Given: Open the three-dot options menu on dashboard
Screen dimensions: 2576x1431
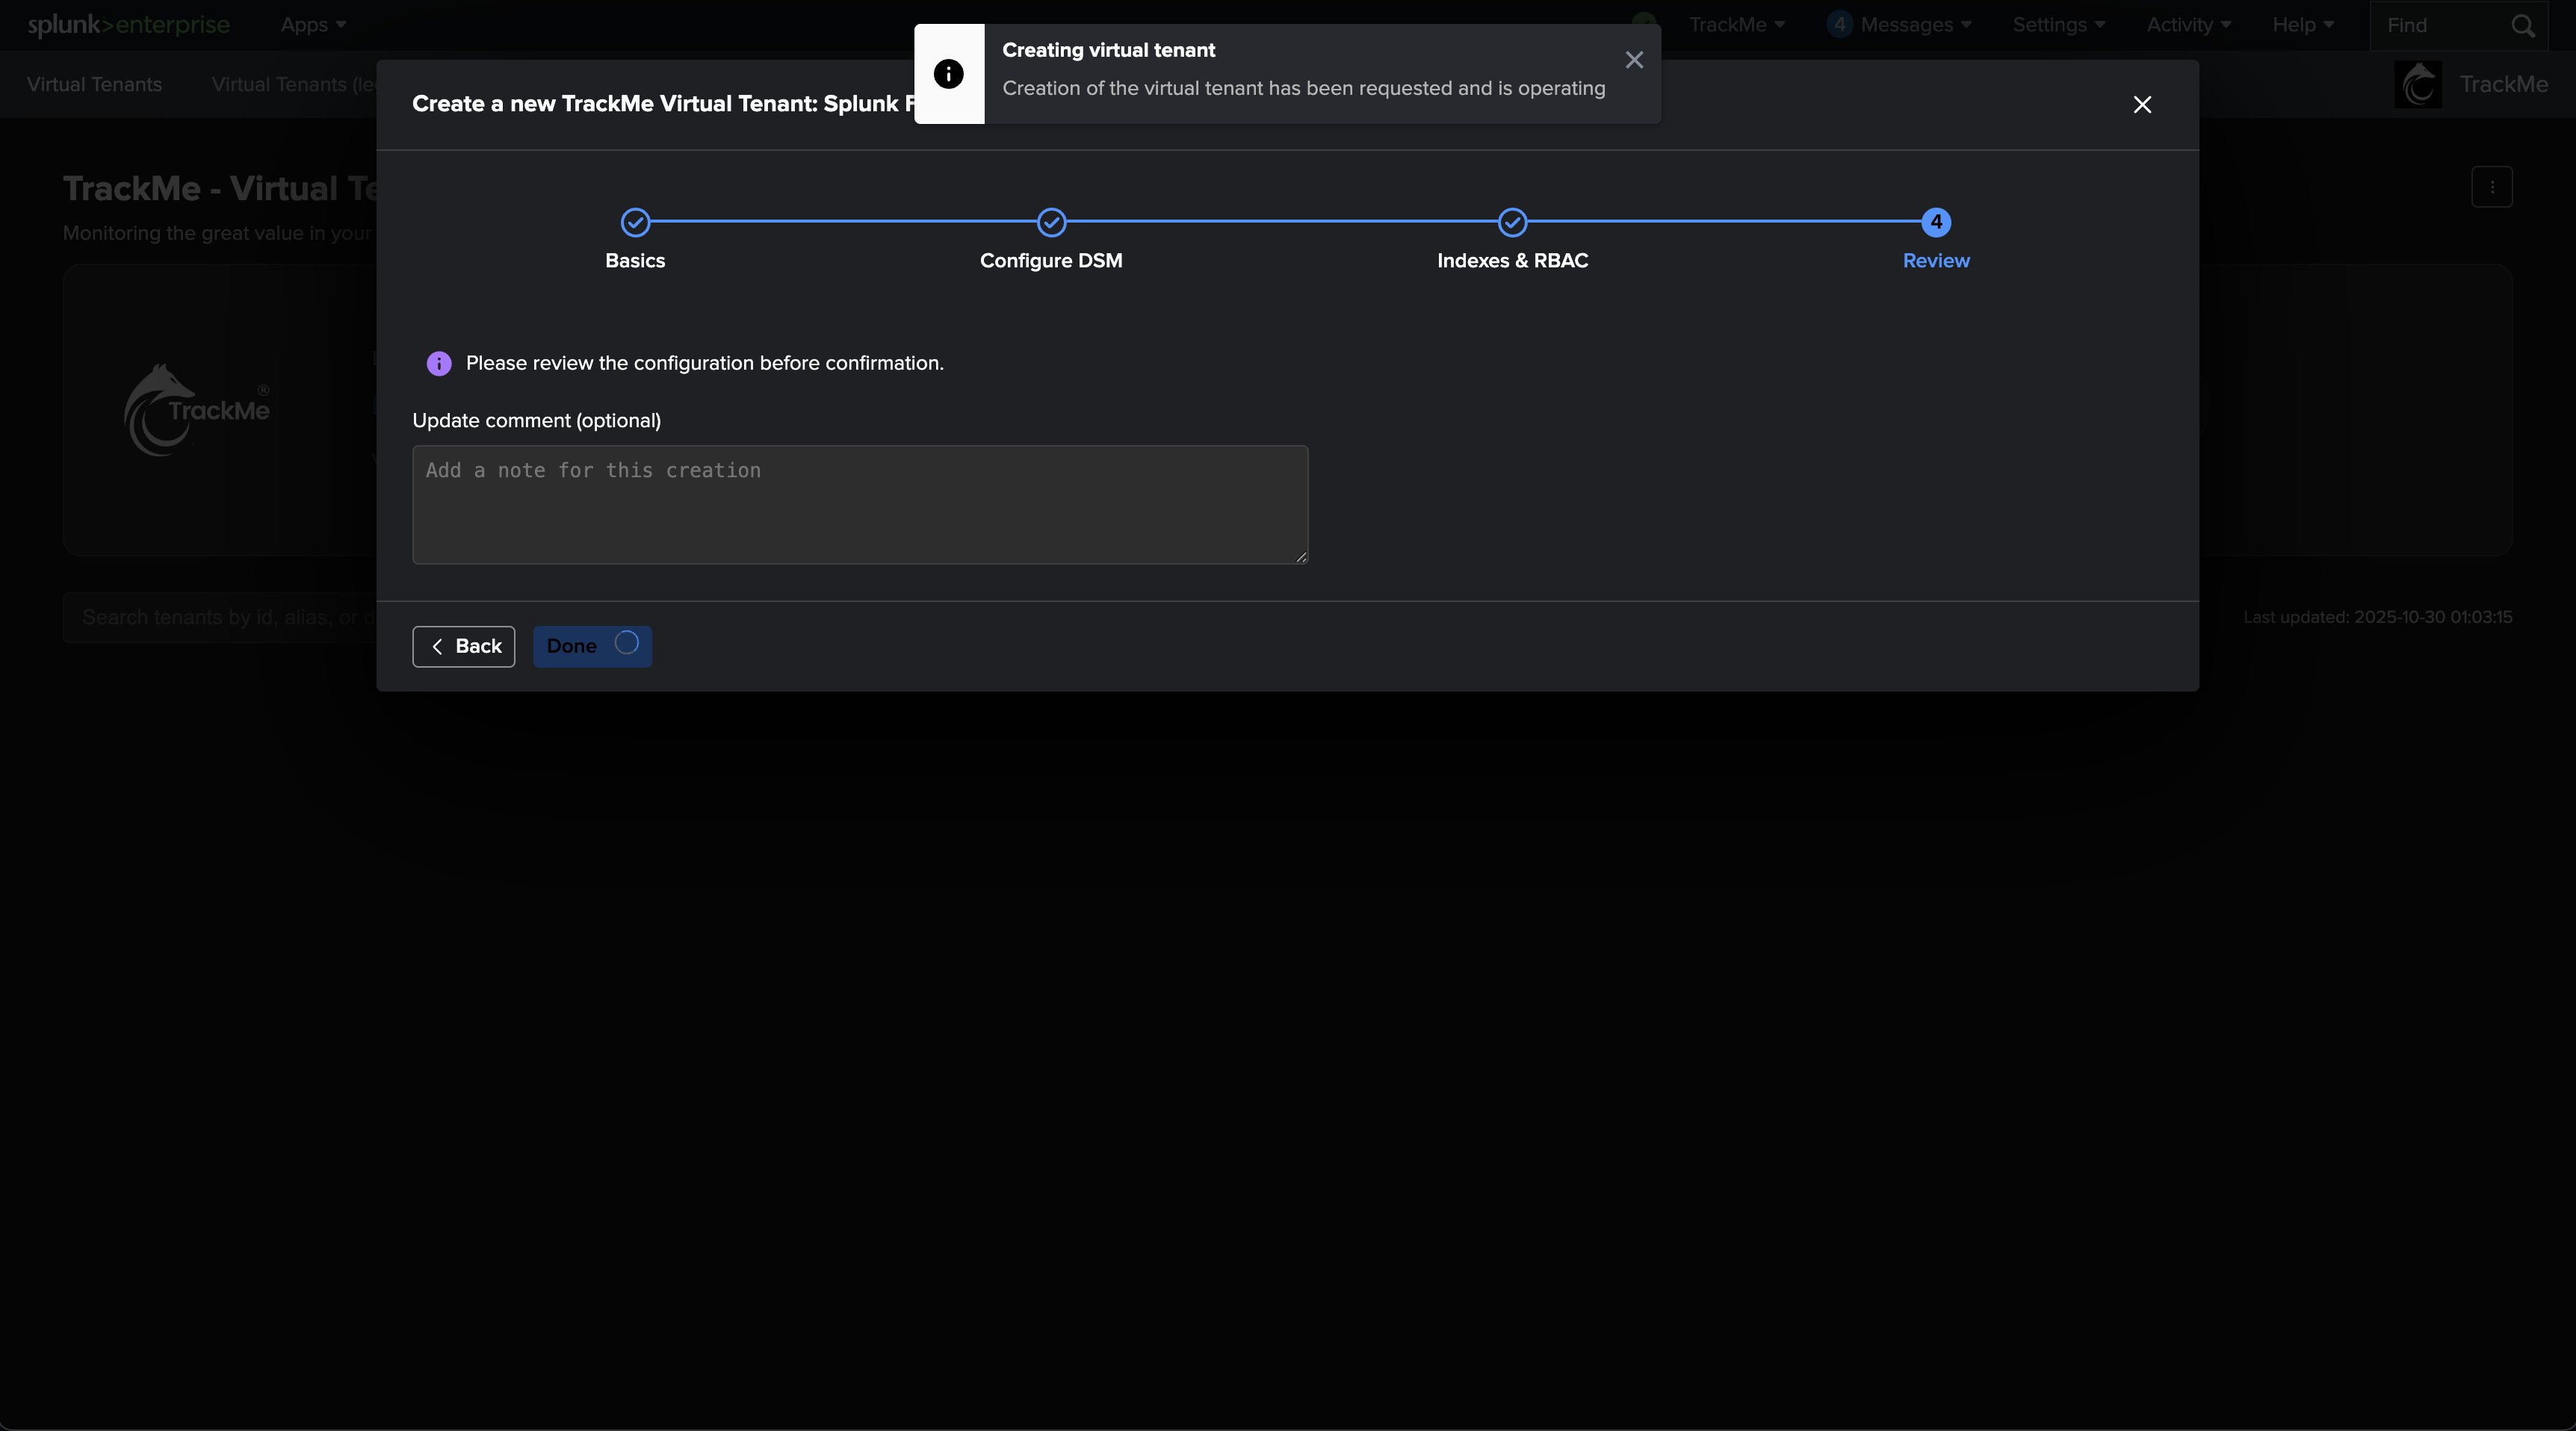Looking at the screenshot, I should coord(2491,187).
